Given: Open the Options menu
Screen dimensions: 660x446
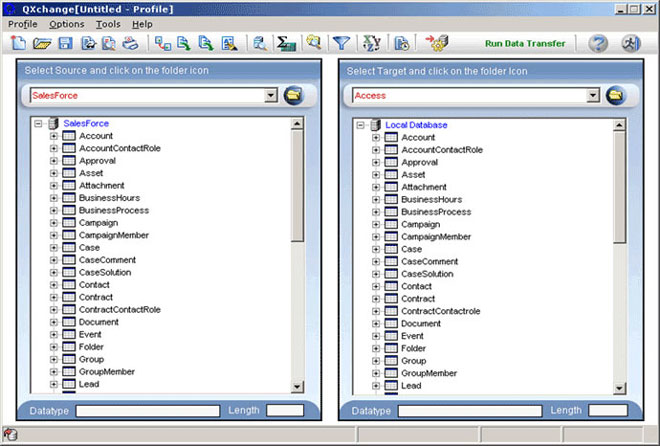Looking at the screenshot, I should 67,24.
